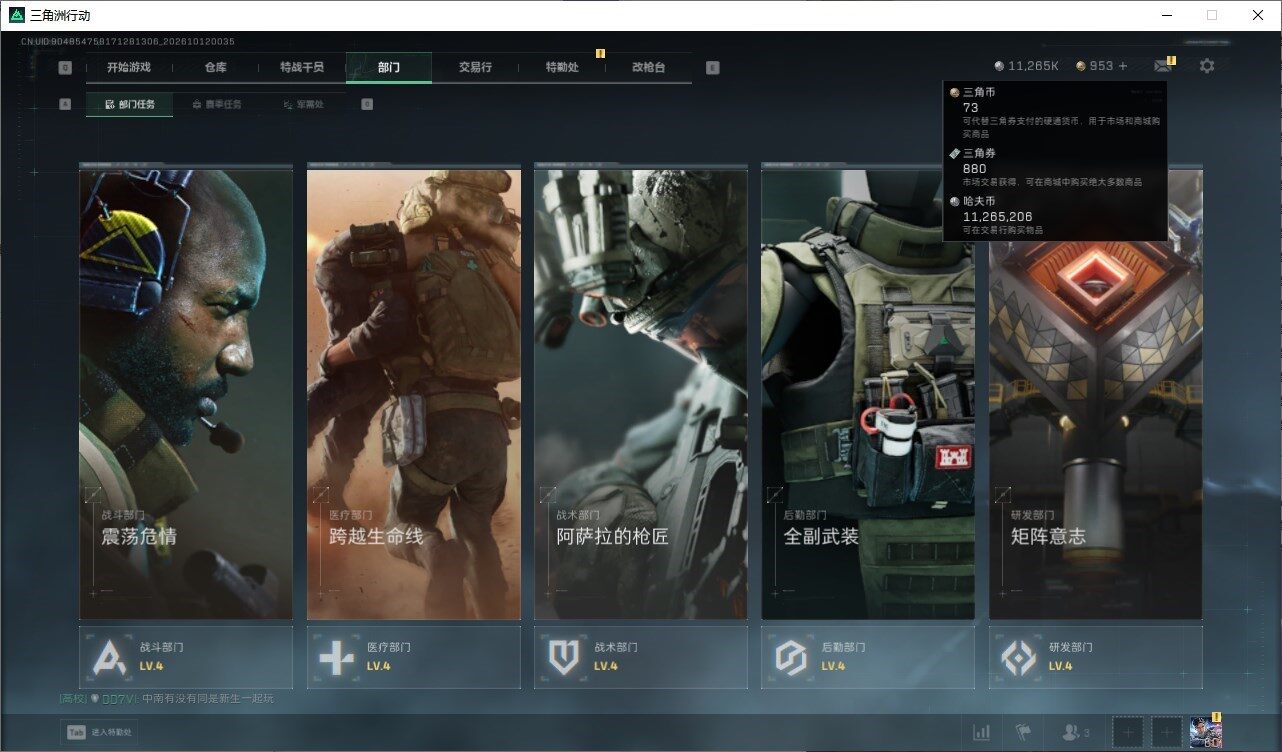Switch to the 开始游戏 tab
The width and height of the screenshot is (1282, 752).
tap(129, 68)
